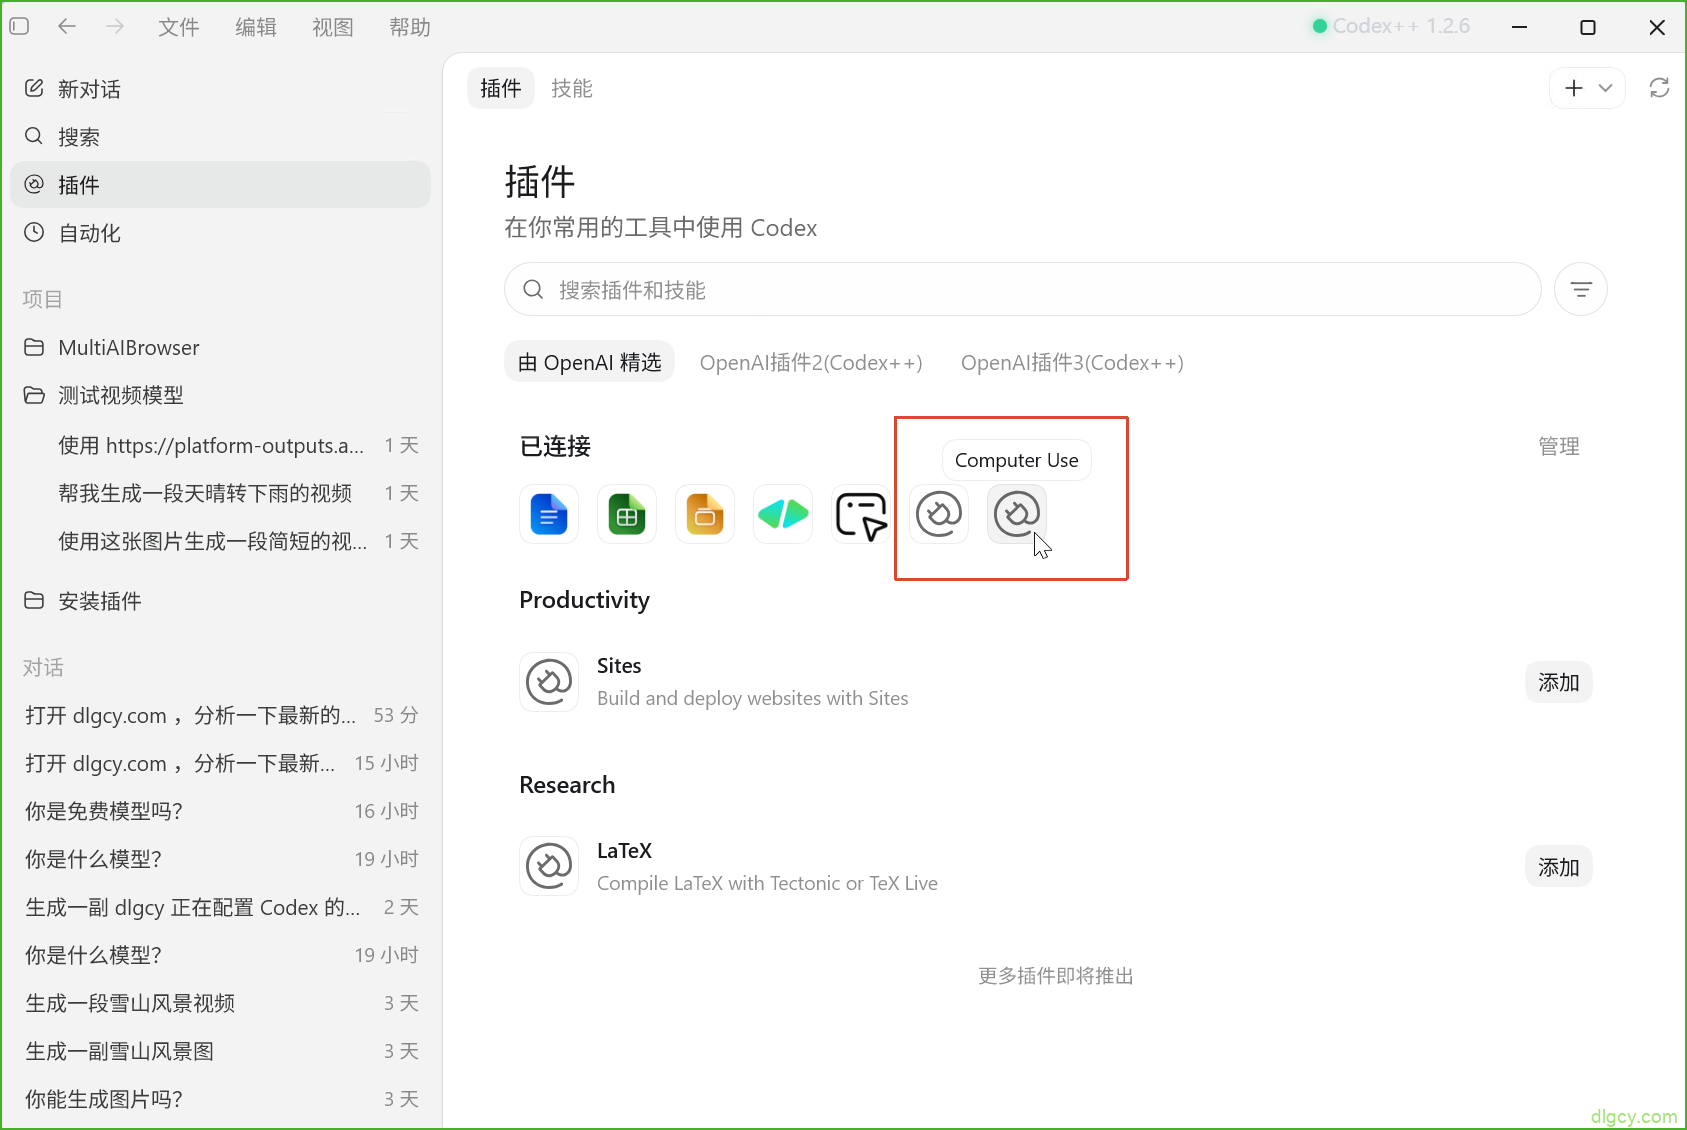Open the 安装插件 project
This screenshot has width=1687, height=1130.
click(220, 601)
